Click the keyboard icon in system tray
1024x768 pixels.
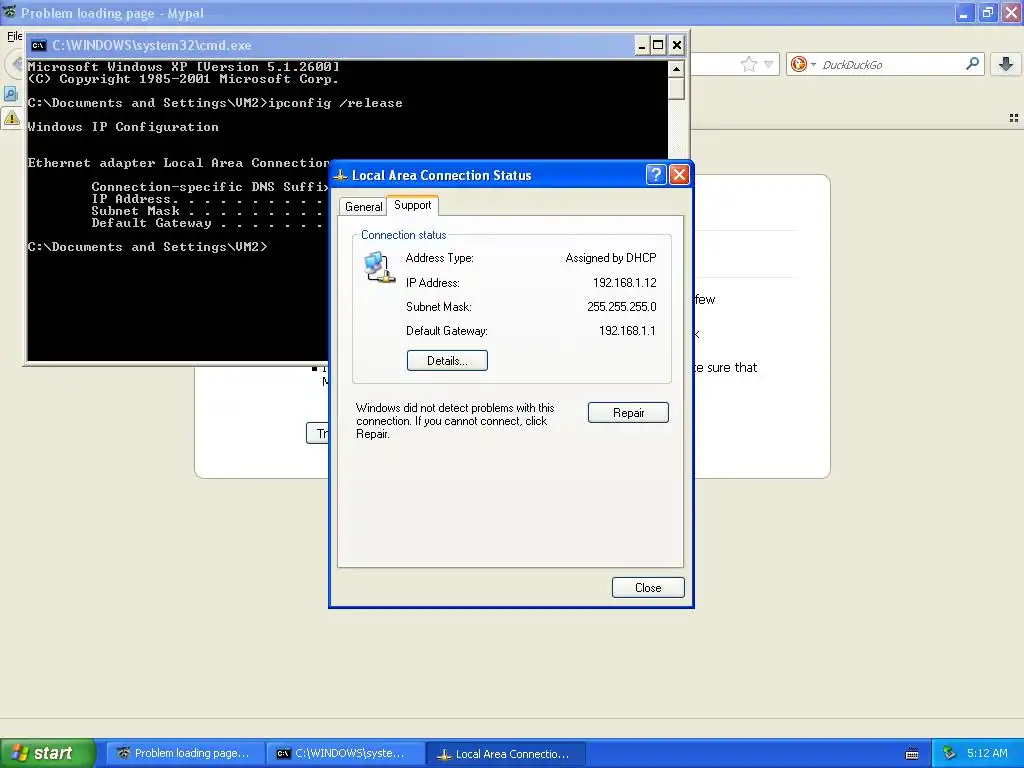click(912, 754)
